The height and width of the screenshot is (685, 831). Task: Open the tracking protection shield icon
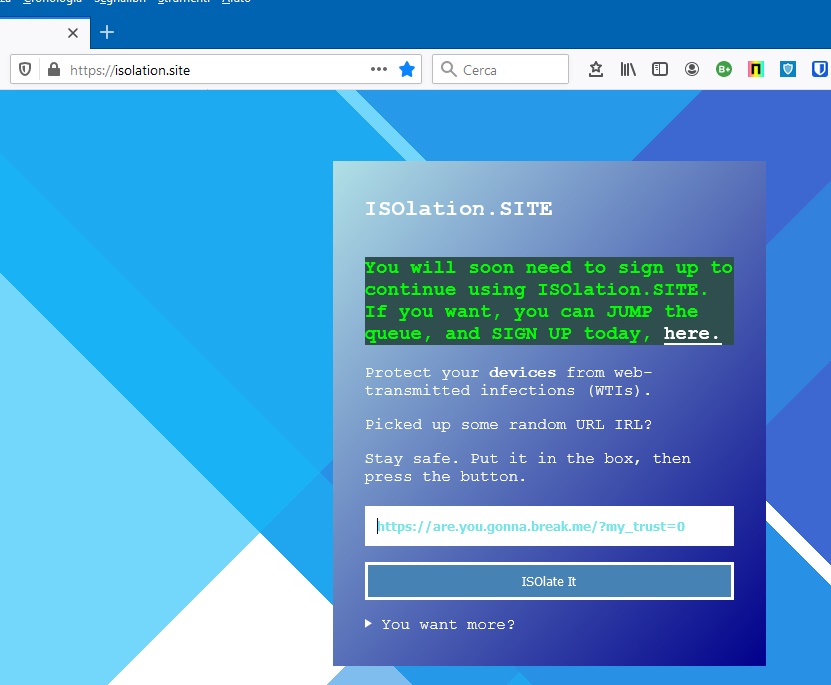25,69
